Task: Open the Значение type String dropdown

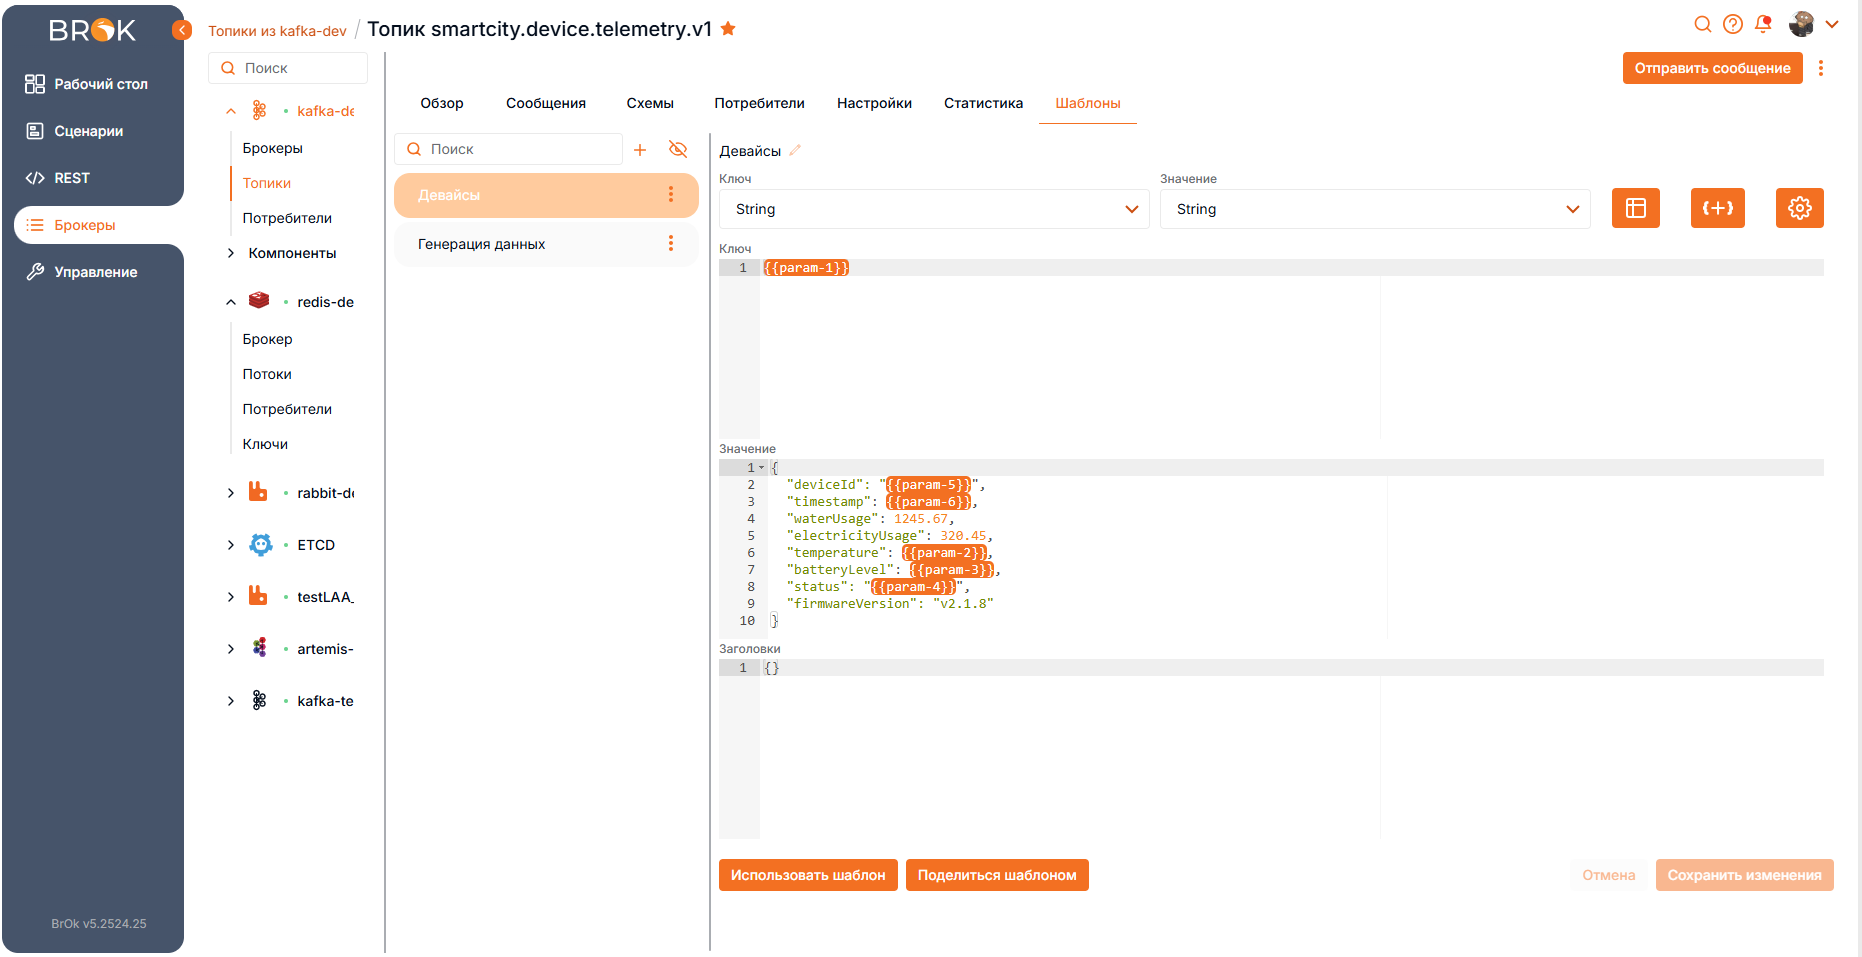Action: click(x=1374, y=209)
